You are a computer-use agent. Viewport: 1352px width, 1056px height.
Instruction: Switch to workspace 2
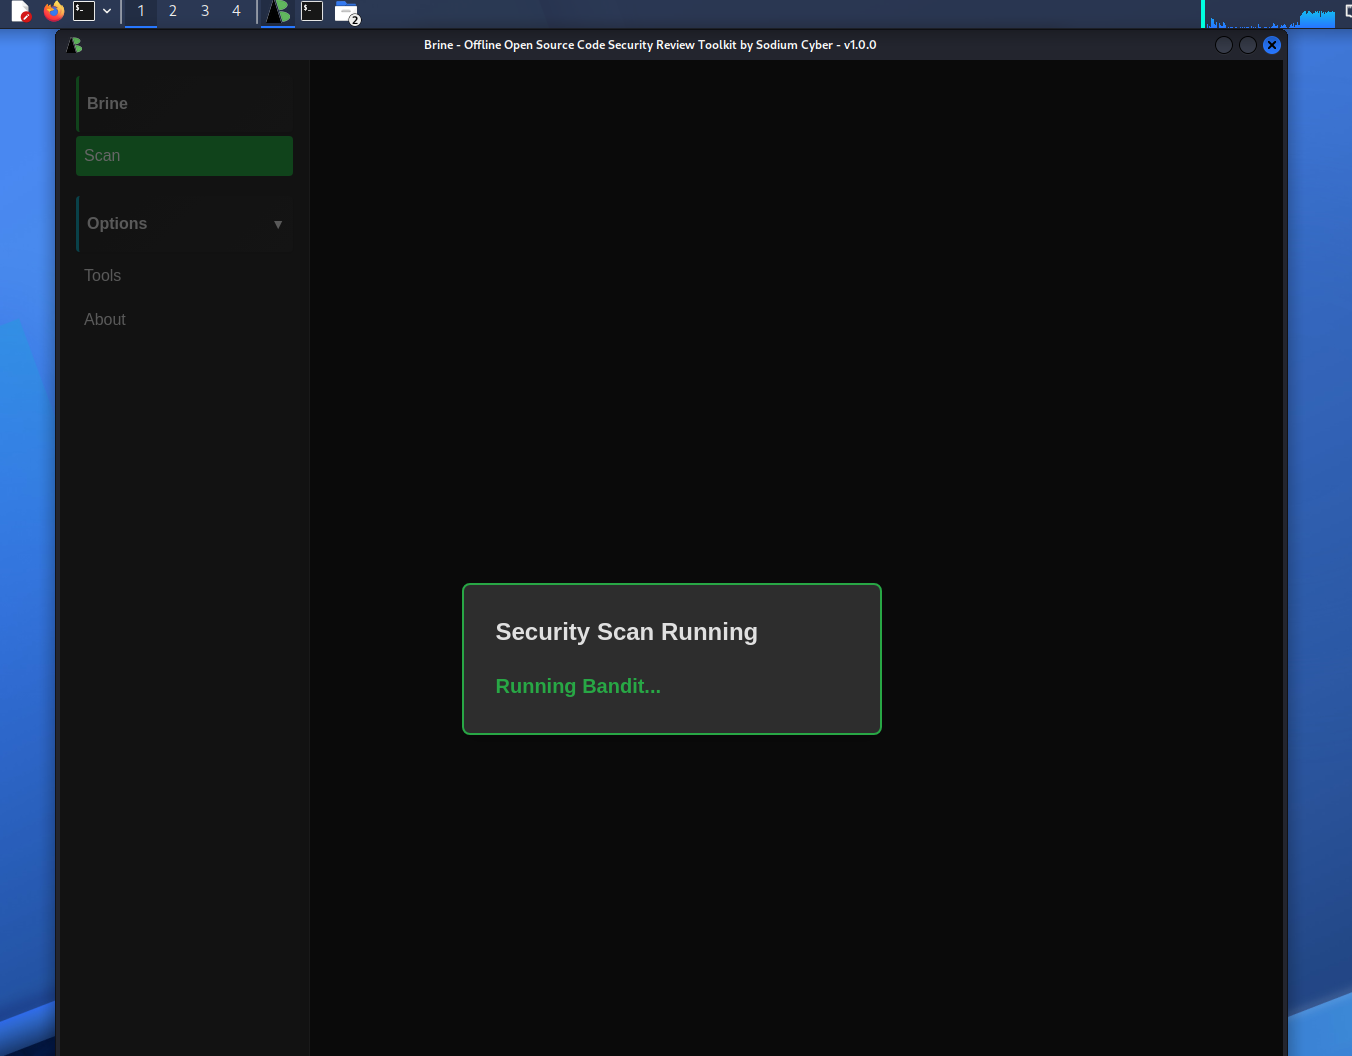pos(173,12)
